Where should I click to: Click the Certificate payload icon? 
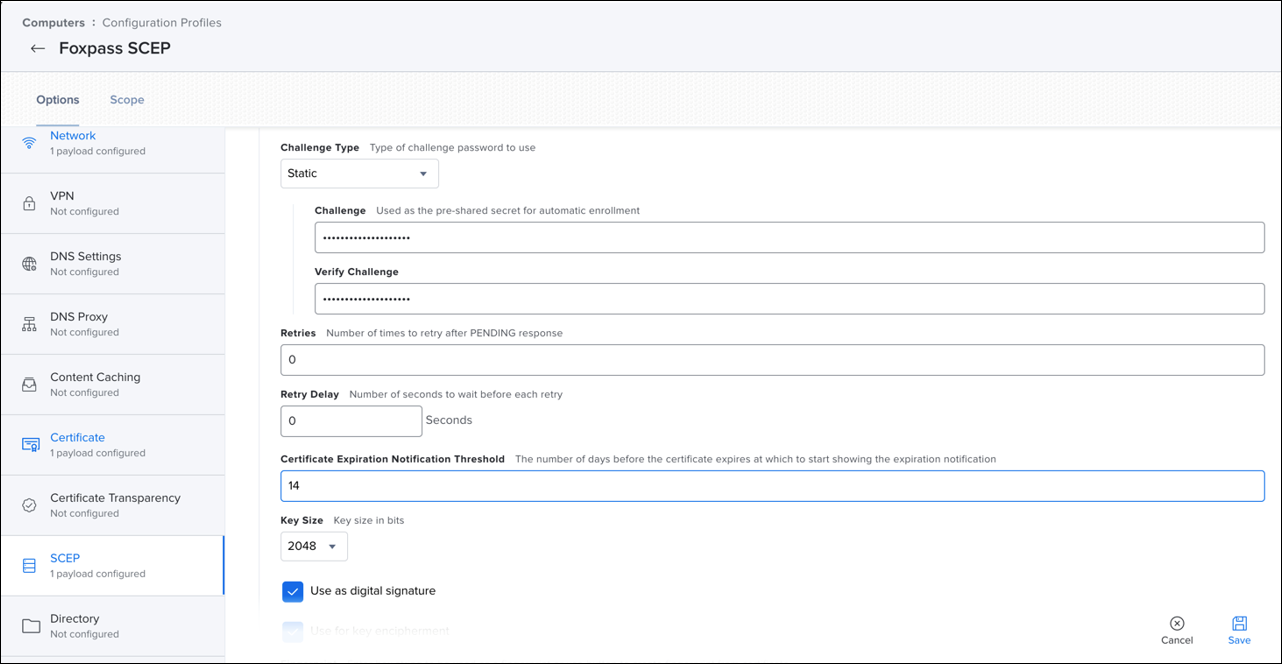[30, 445]
